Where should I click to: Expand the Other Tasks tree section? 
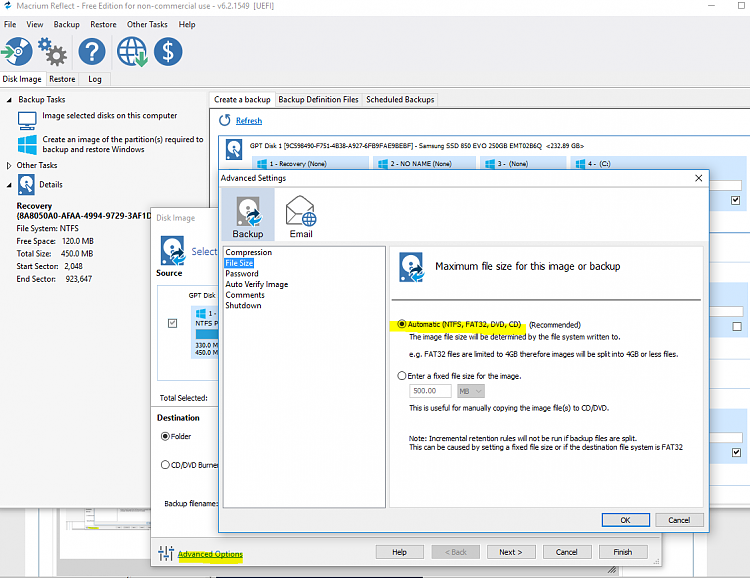pyautogui.click(x=9, y=166)
